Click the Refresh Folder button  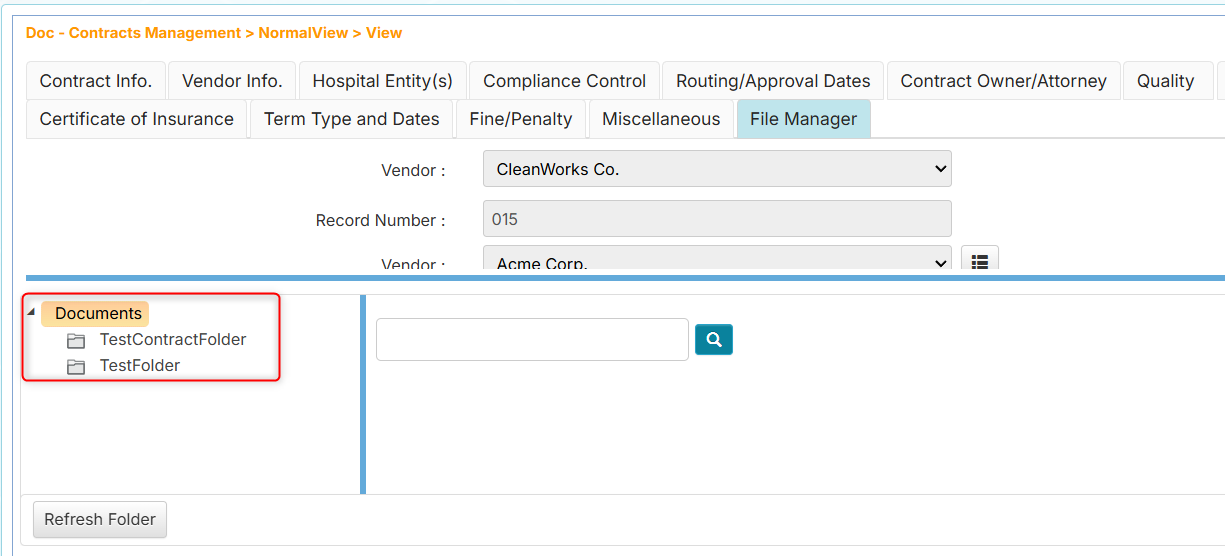click(x=100, y=519)
